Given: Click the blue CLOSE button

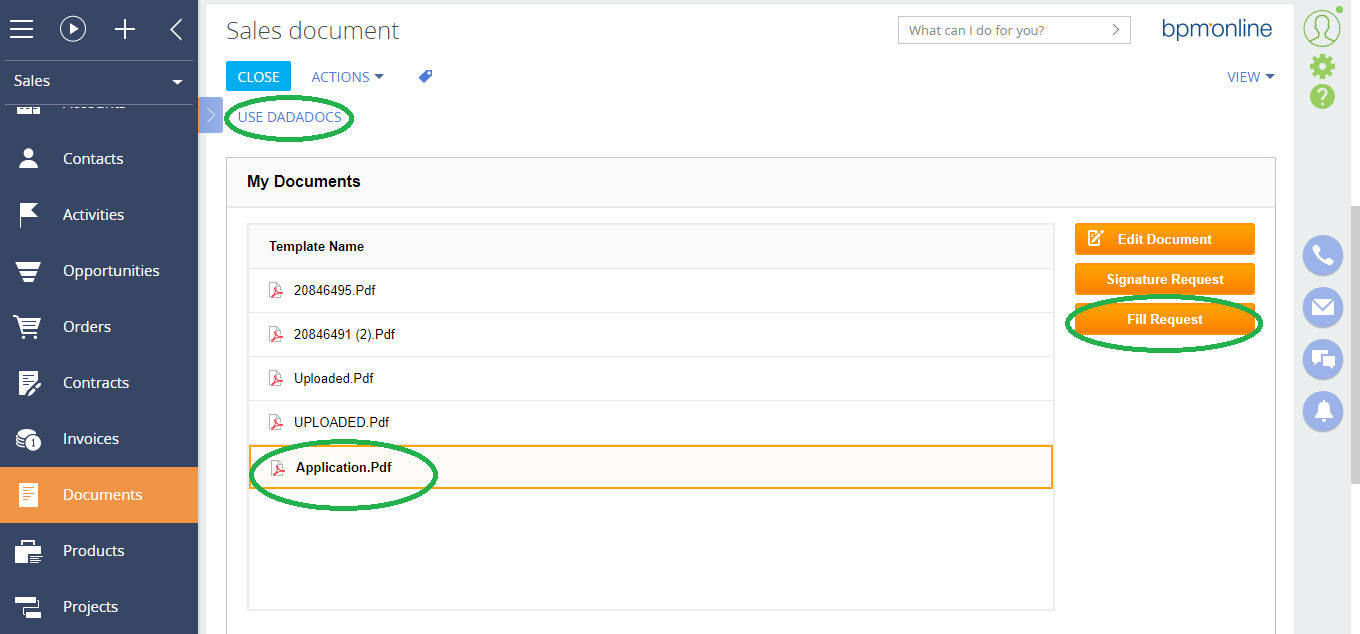Looking at the screenshot, I should click(x=258, y=77).
